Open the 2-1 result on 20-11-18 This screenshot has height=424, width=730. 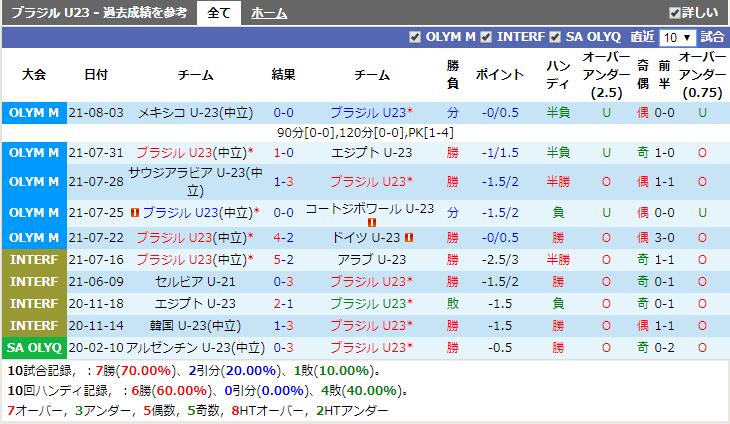tap(284, 303)
